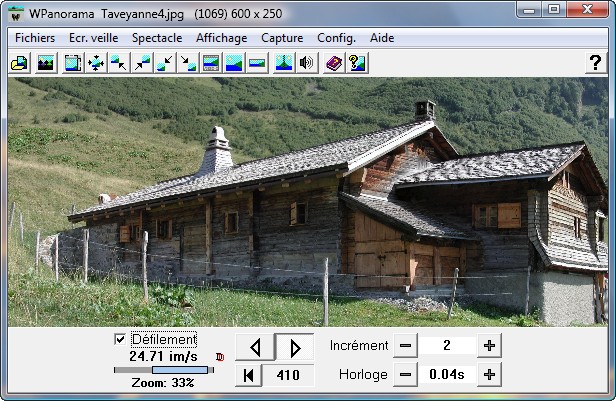Open the Affichage menu
This screenshot has width=616, height=401.
pos(222,38)
